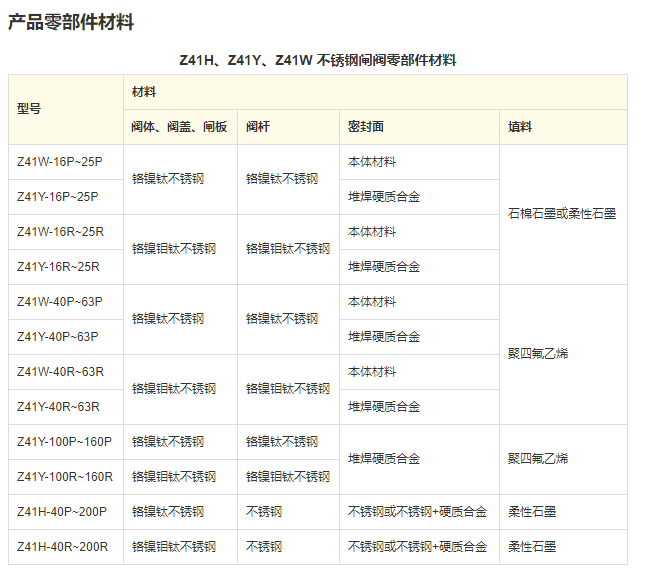Select the Z41W-40R~63R model cell

click(60, 372)
